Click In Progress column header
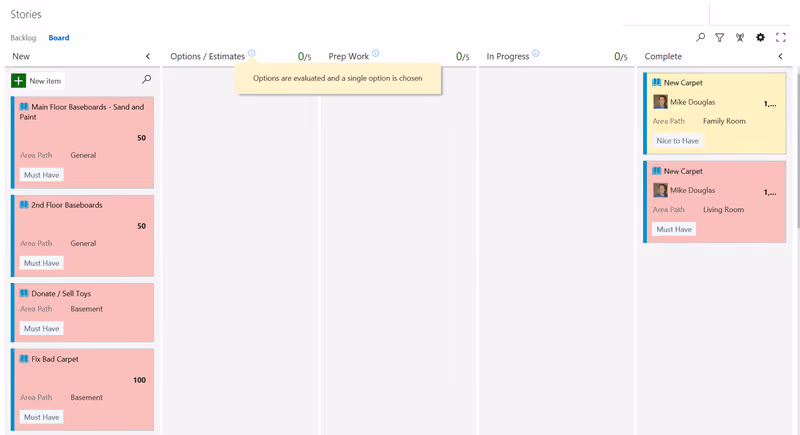The height and width of the screenshot is (435, 800). tap(508, 56)
